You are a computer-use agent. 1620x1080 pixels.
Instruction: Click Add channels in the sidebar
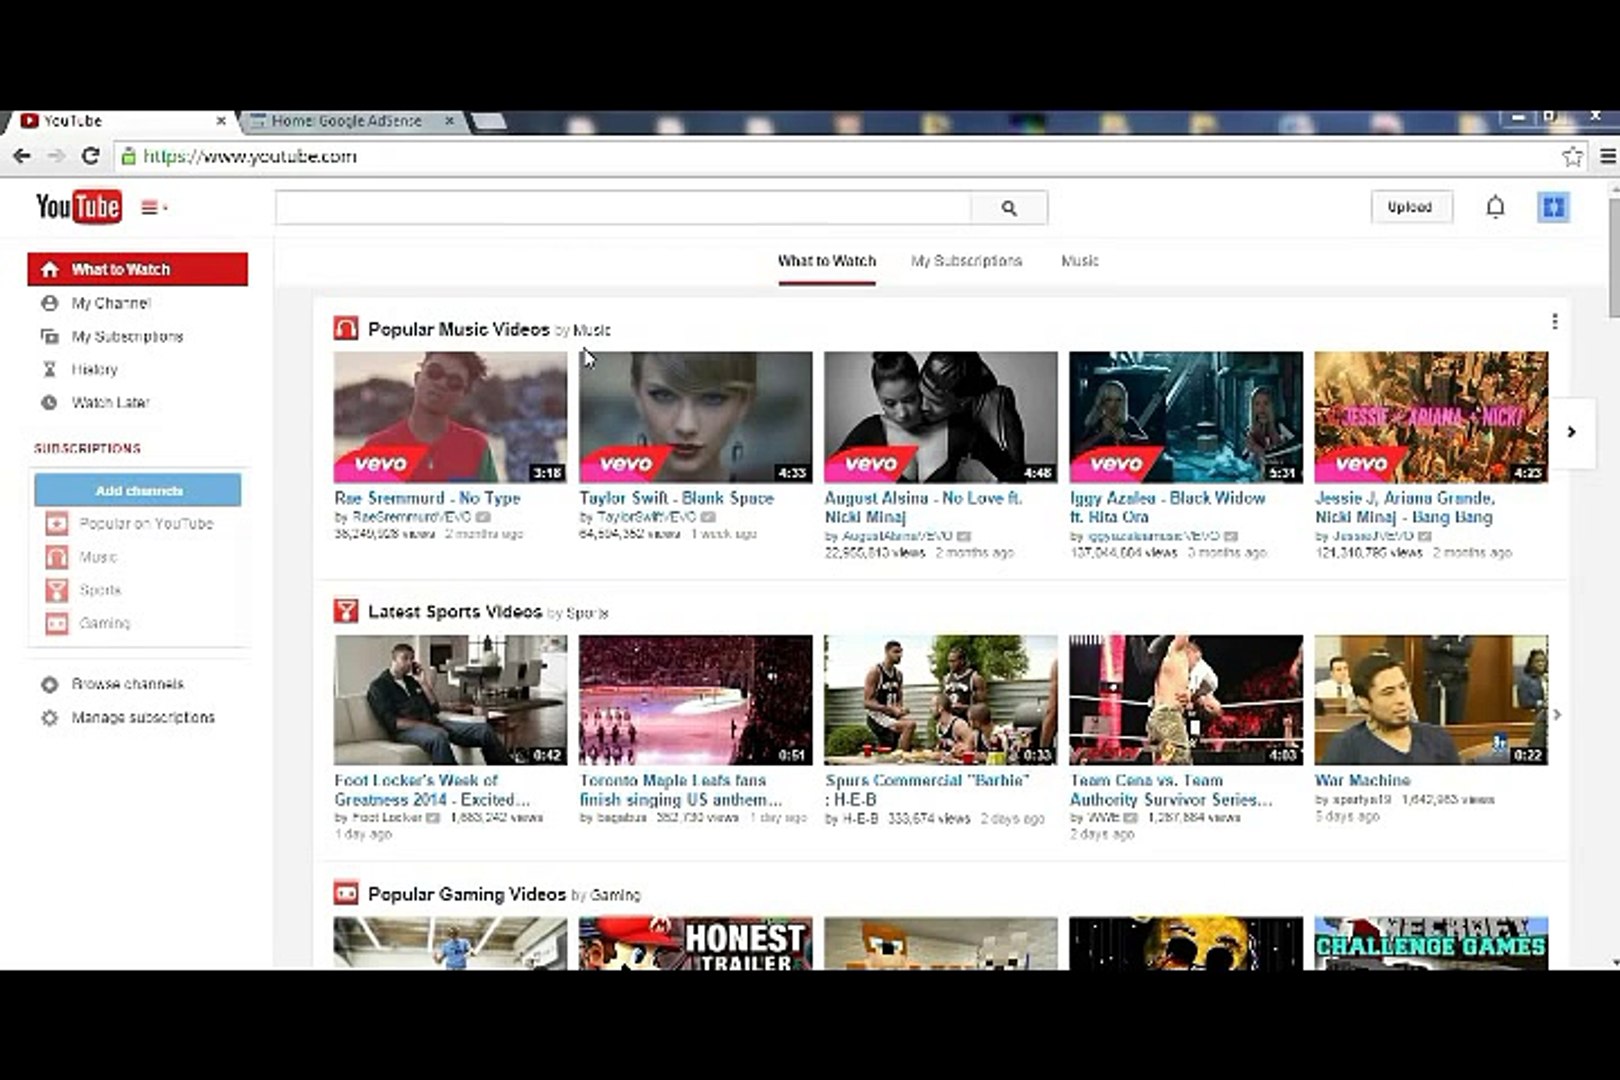pos(138,490)
